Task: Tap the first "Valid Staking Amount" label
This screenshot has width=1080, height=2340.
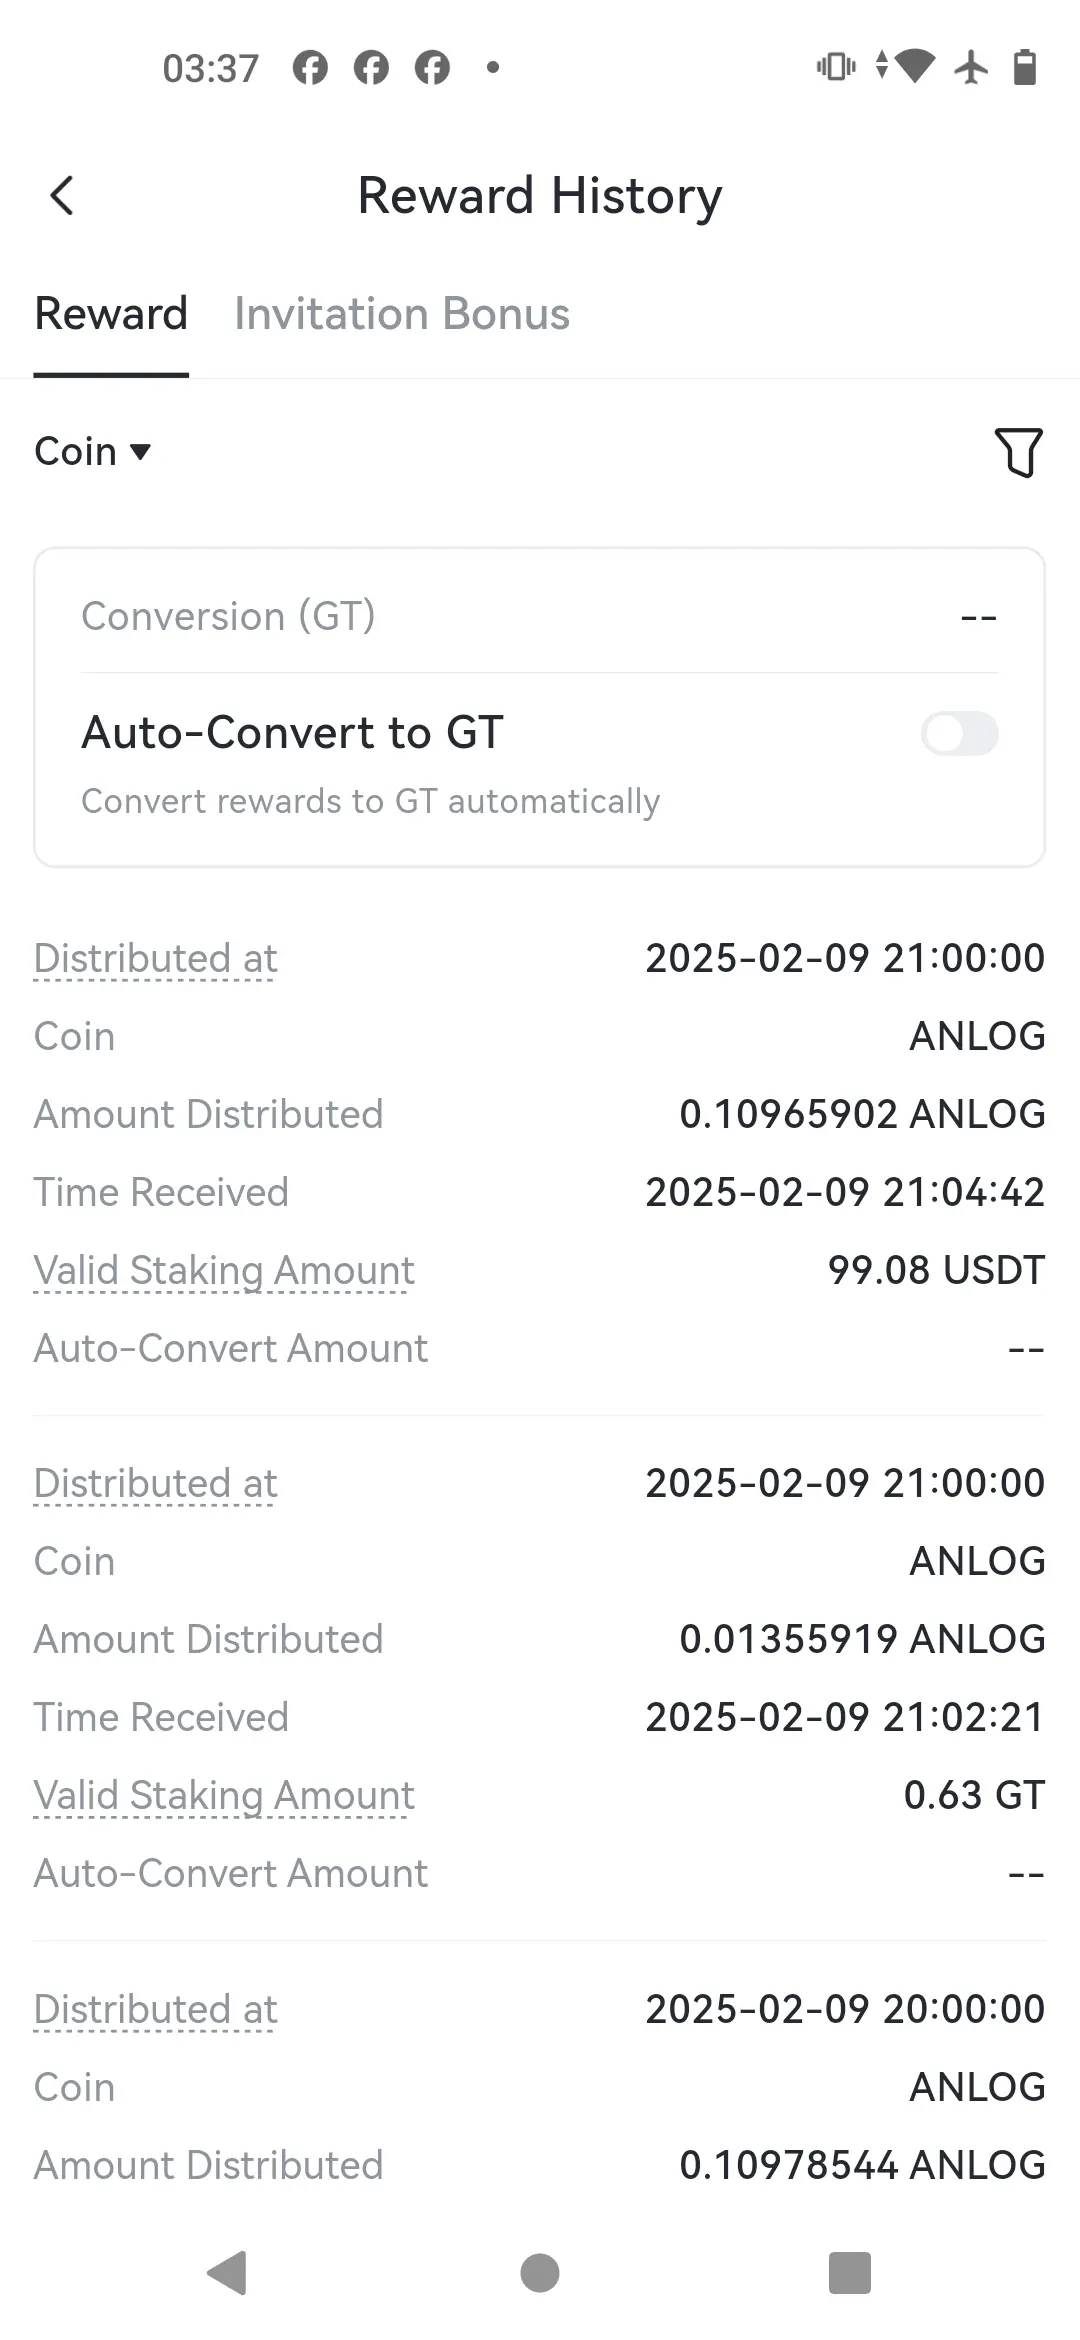Action: (x=223, y=1270)
